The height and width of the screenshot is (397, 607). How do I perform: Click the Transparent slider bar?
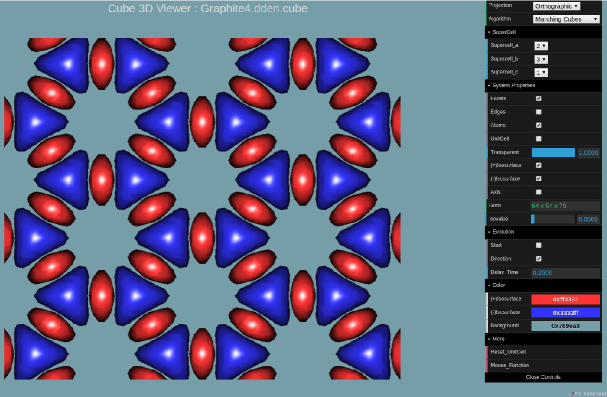[x=553, y=152]
